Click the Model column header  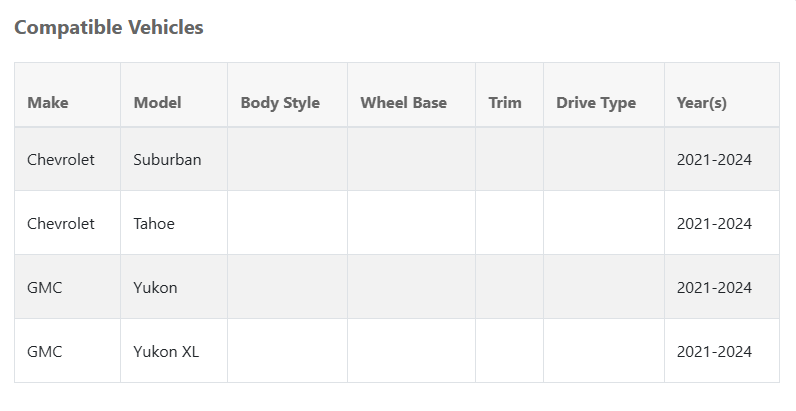[x=157, y=102]
